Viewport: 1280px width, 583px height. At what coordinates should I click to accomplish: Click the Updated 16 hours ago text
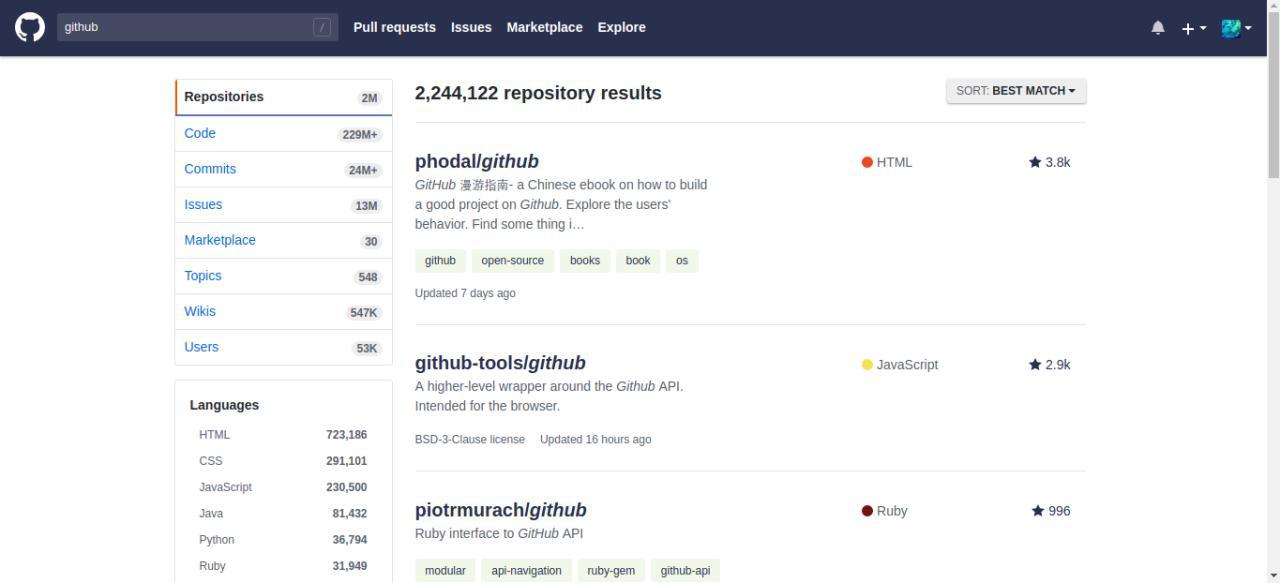pos(596,439)
